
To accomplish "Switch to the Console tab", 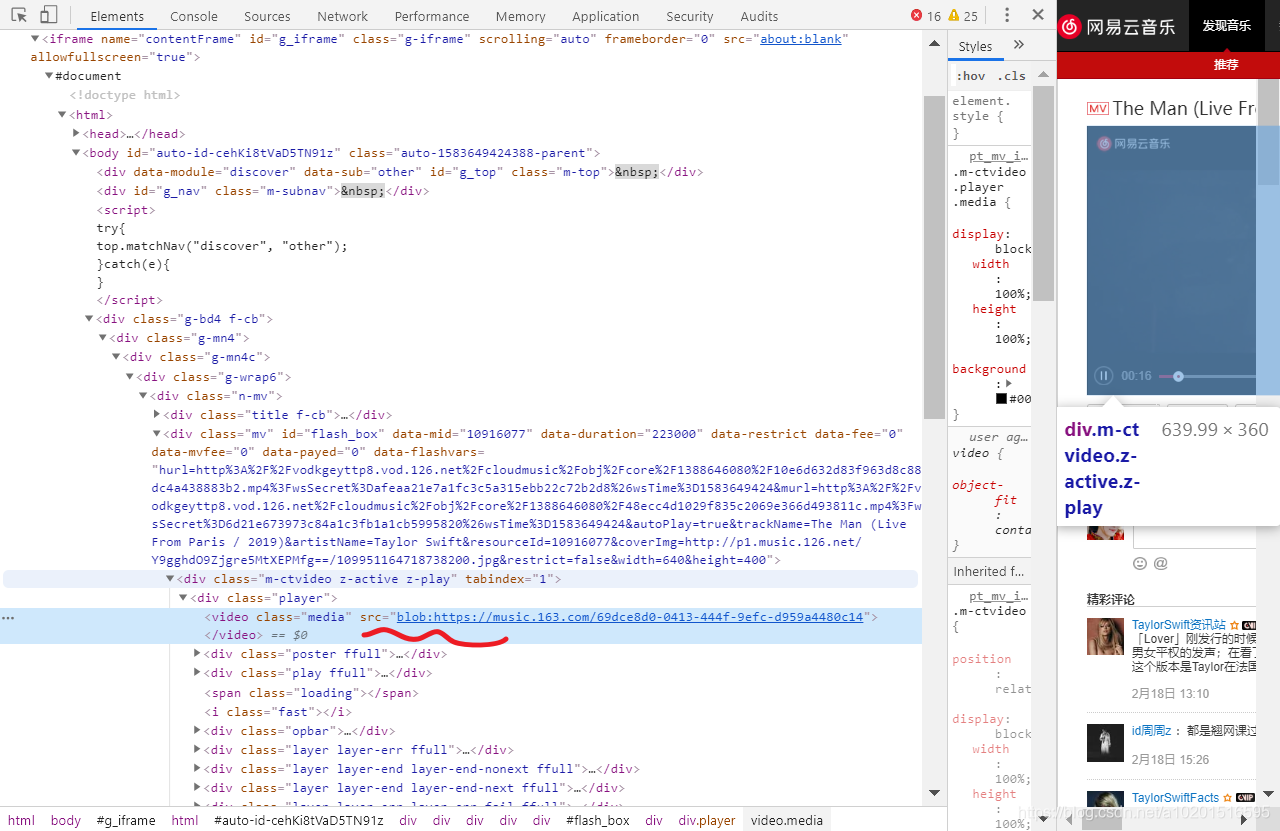I will 194,16.
